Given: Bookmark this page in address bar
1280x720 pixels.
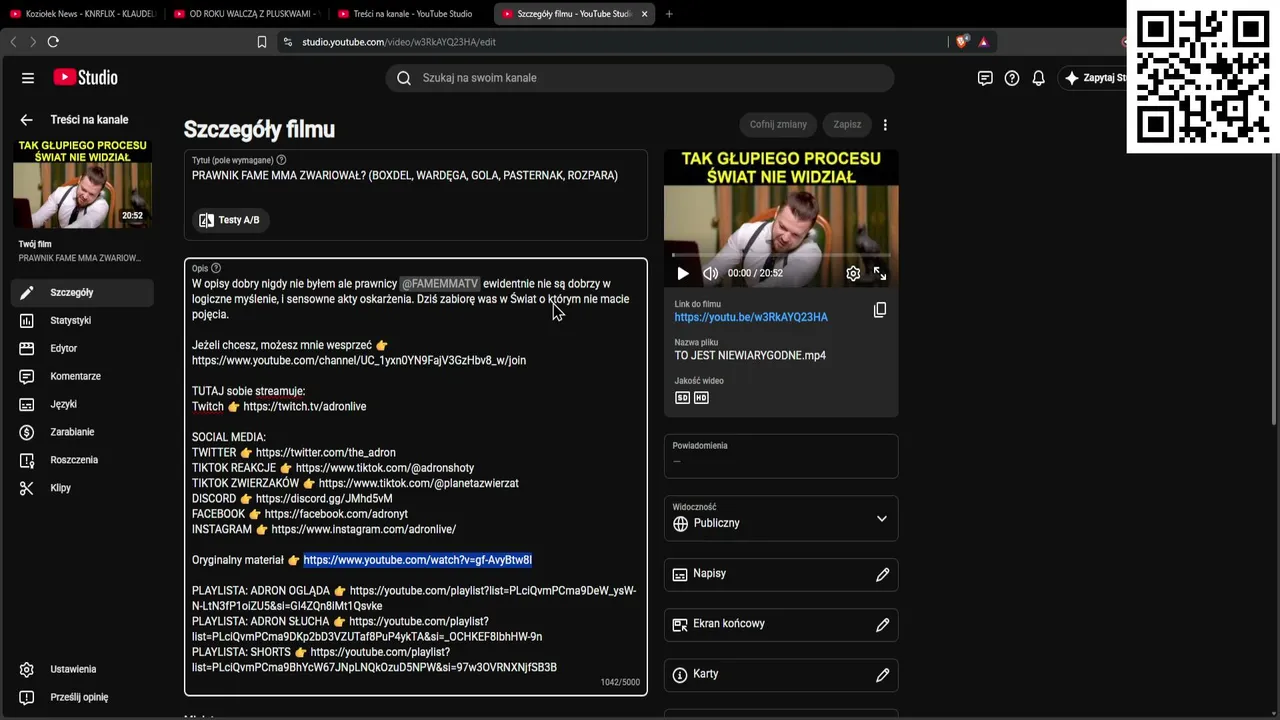Looking at the screenshot, I should click(x=262, y=42).
